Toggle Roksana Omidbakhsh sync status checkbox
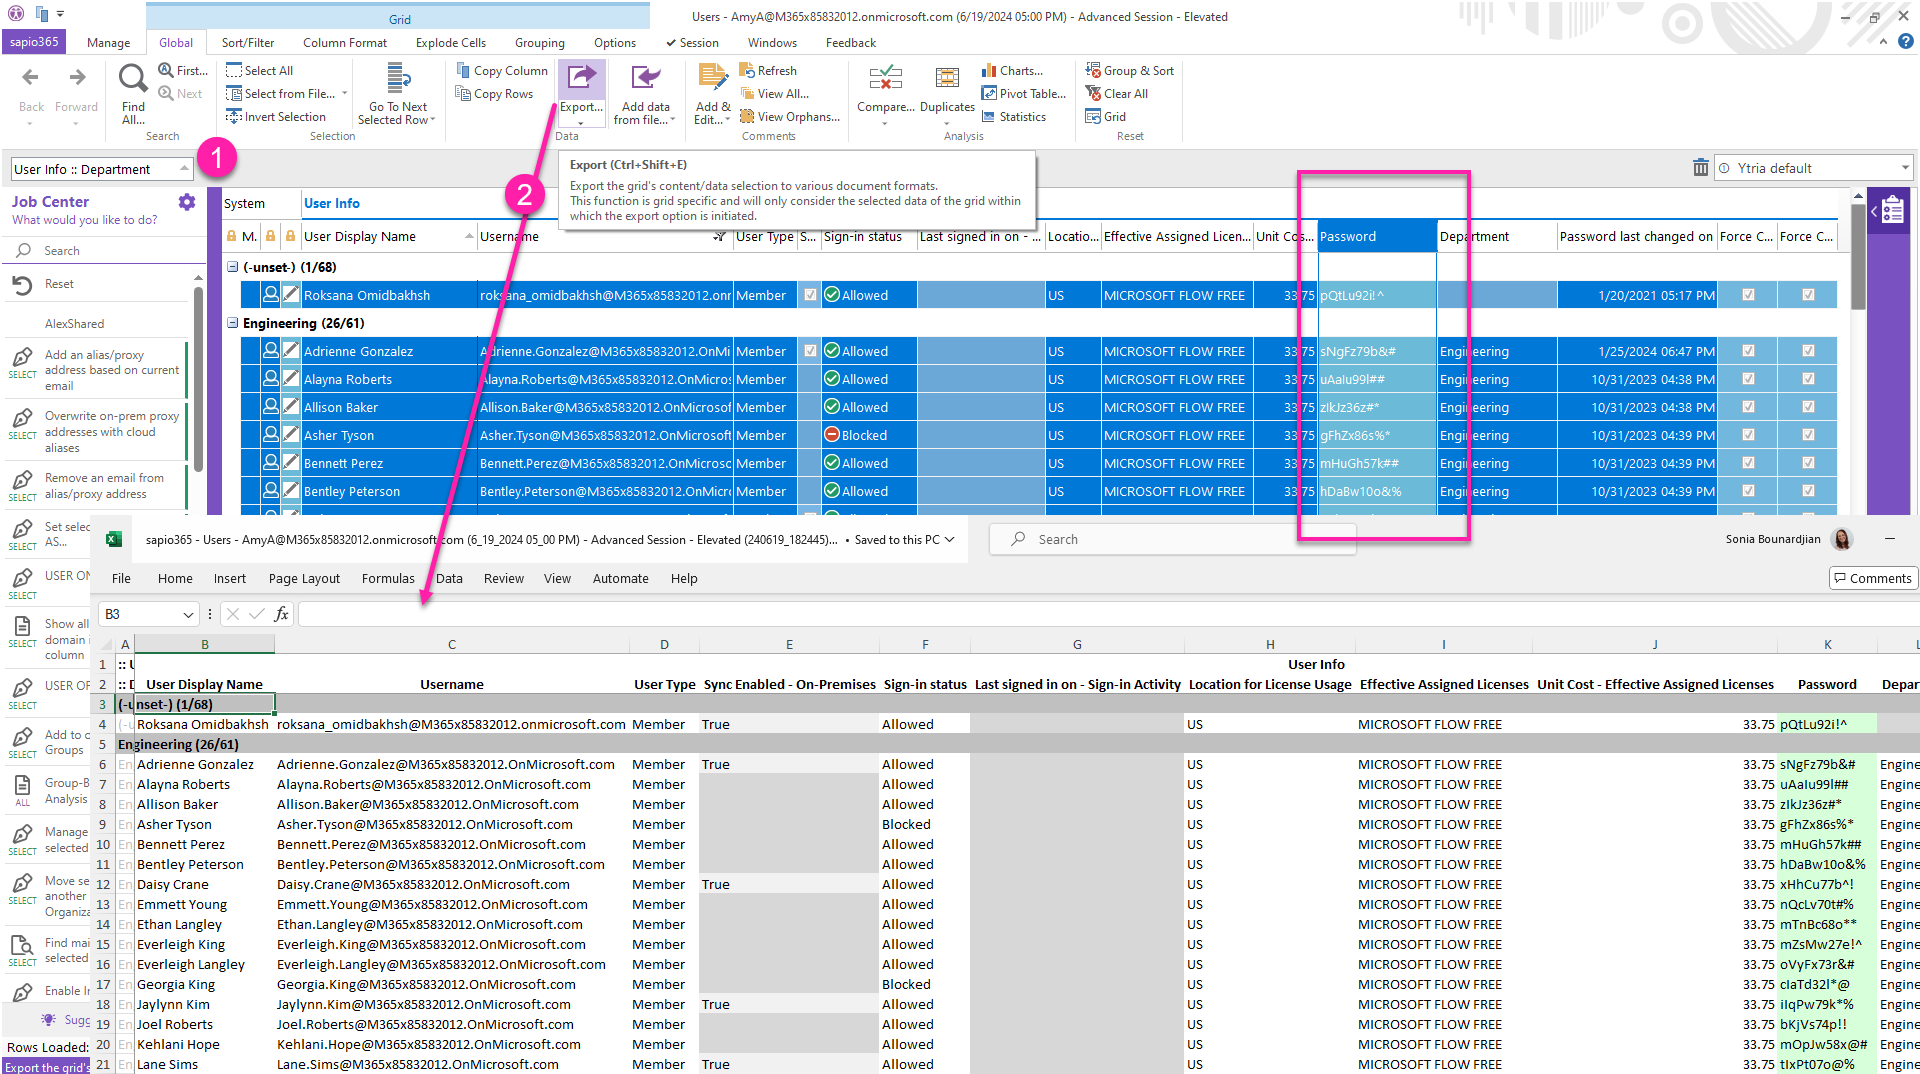 click(810, 295)
